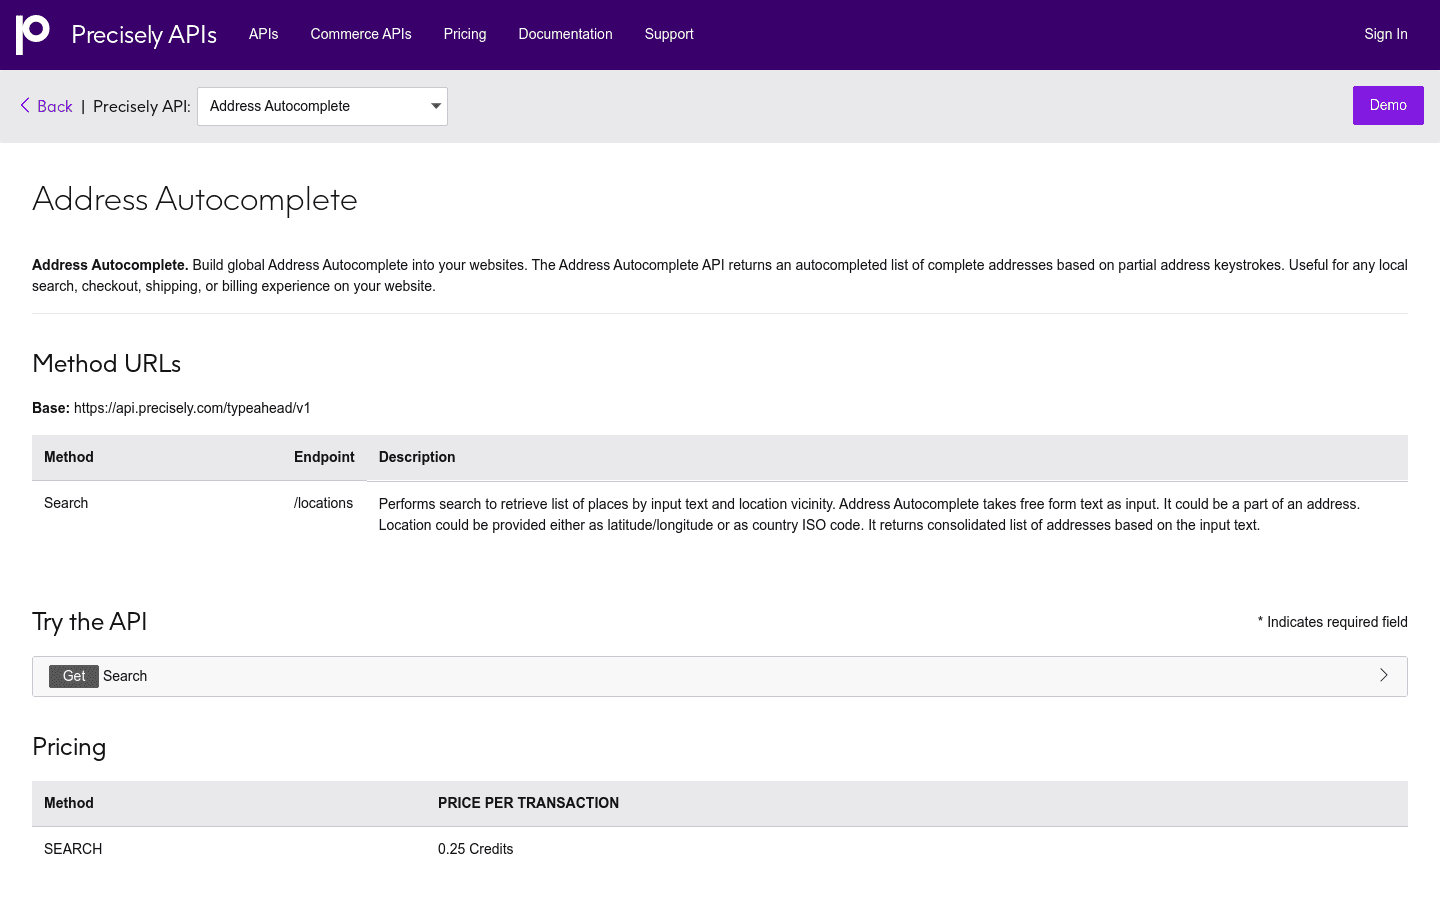This screenshot has width=1440, height=900.
Task: Click PRICE PER TRANSACTION column header
Action: click(528, 803)
